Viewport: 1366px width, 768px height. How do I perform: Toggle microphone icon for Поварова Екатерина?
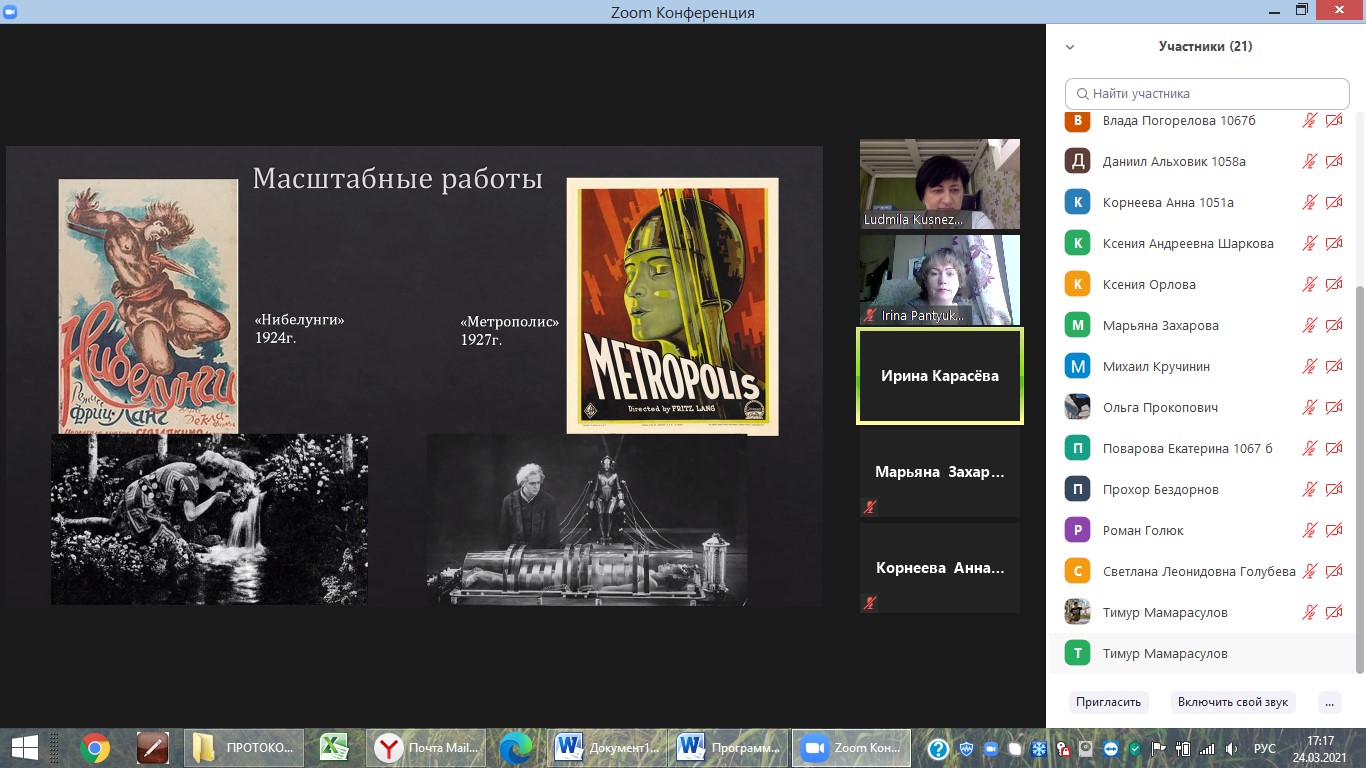[1309, 448]
